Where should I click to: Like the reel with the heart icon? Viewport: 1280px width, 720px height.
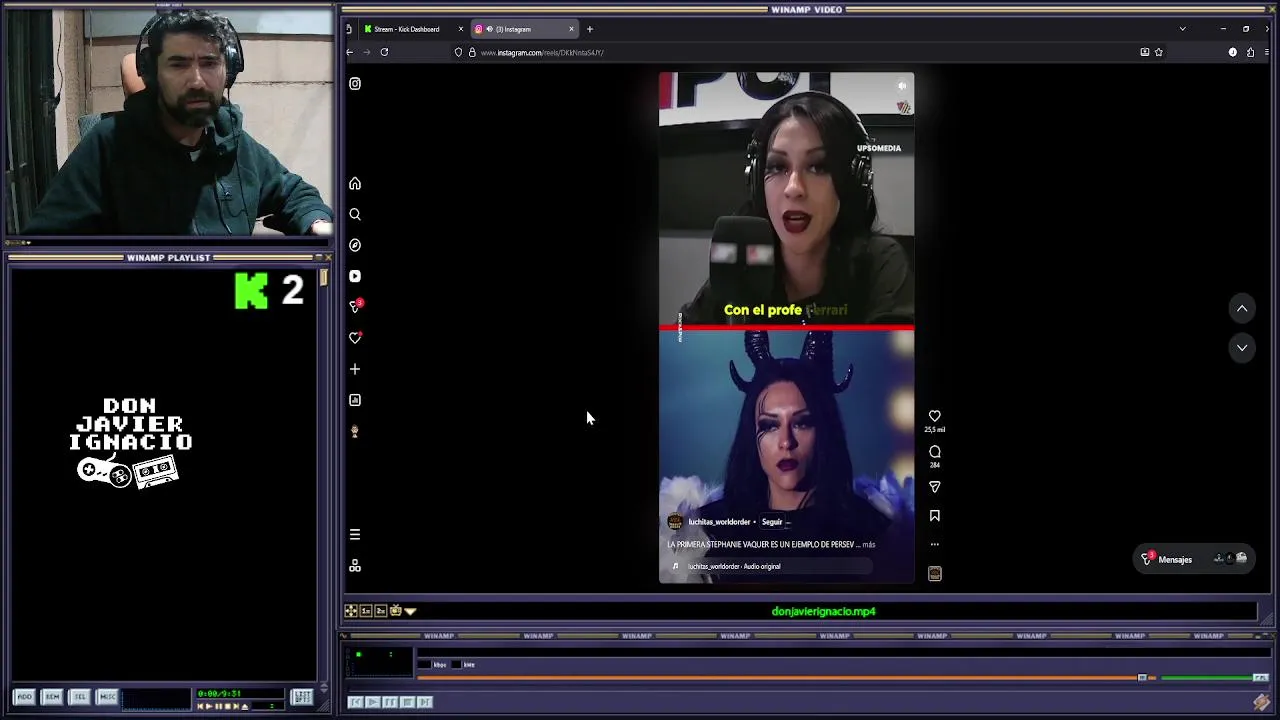[935, 416]
